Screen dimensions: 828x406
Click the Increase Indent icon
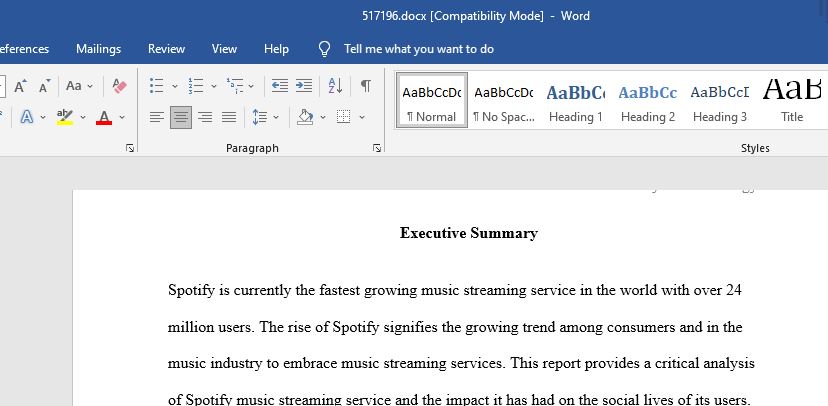point(304,86)
